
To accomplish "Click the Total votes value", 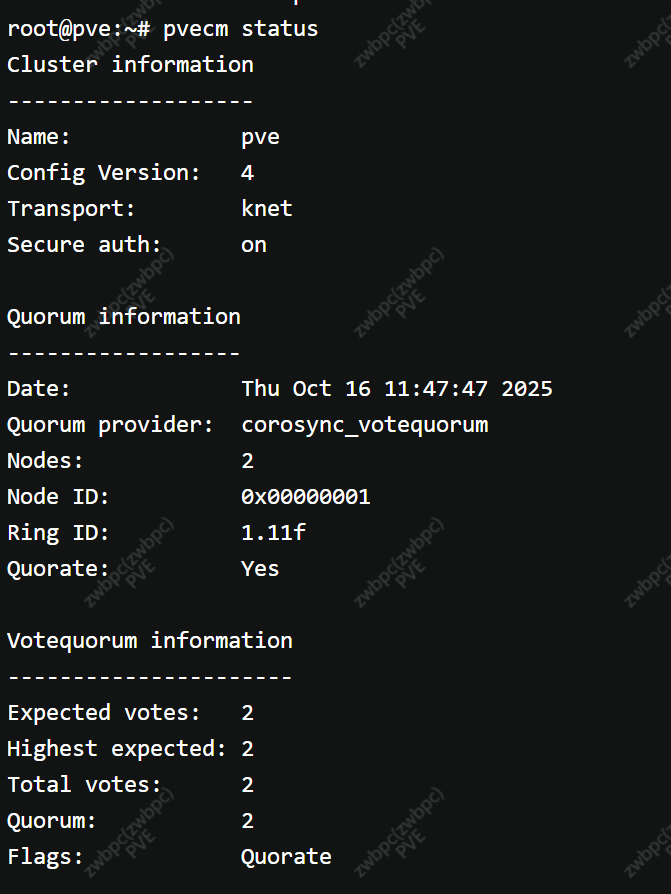I will click(x=247, y=784).
